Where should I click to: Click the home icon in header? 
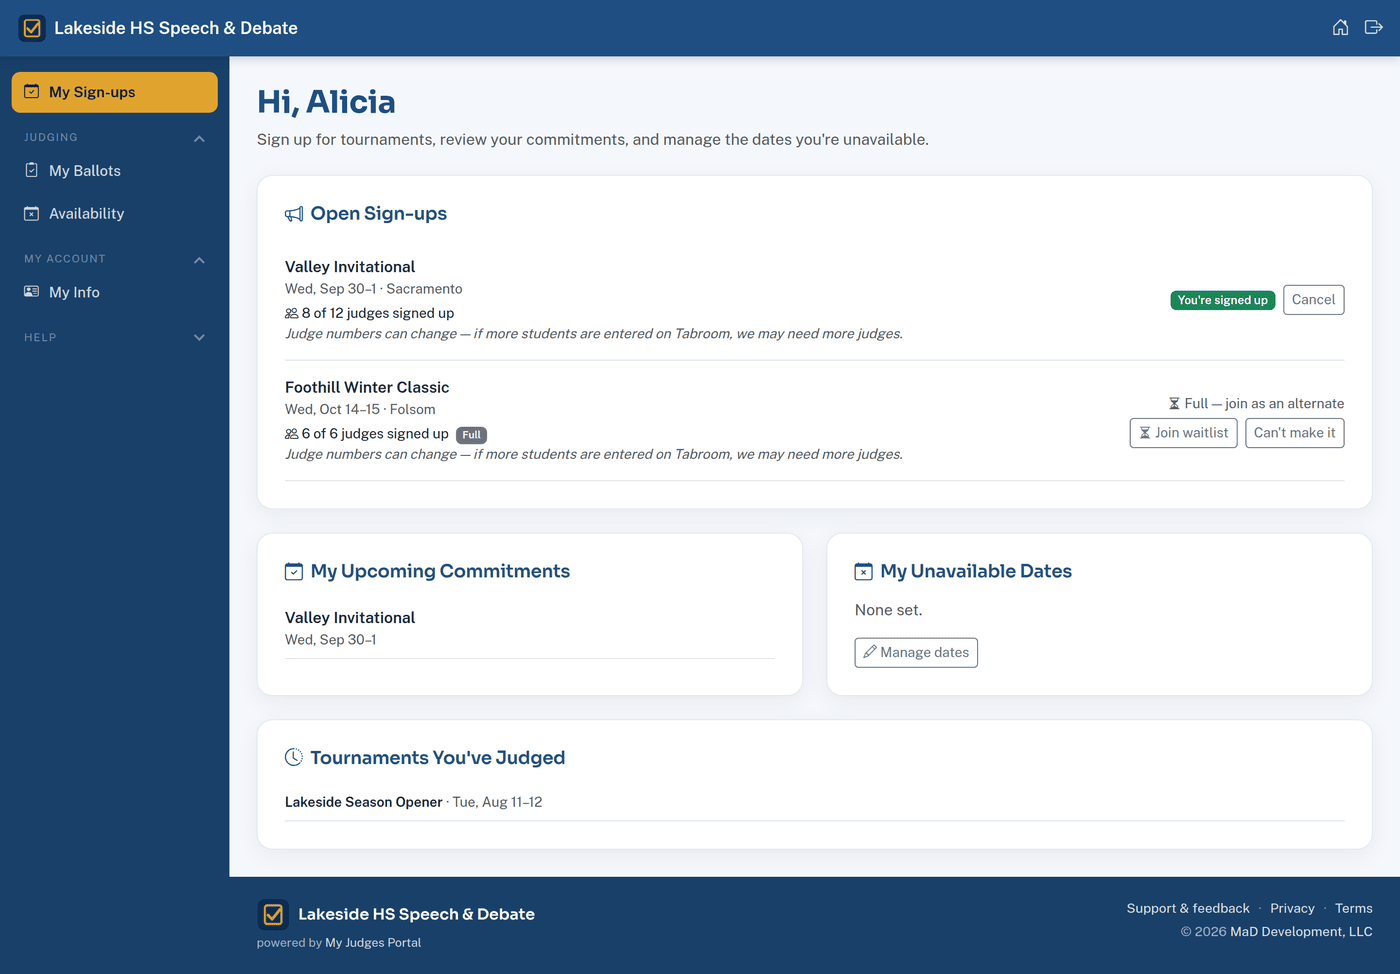(1340, 27)
